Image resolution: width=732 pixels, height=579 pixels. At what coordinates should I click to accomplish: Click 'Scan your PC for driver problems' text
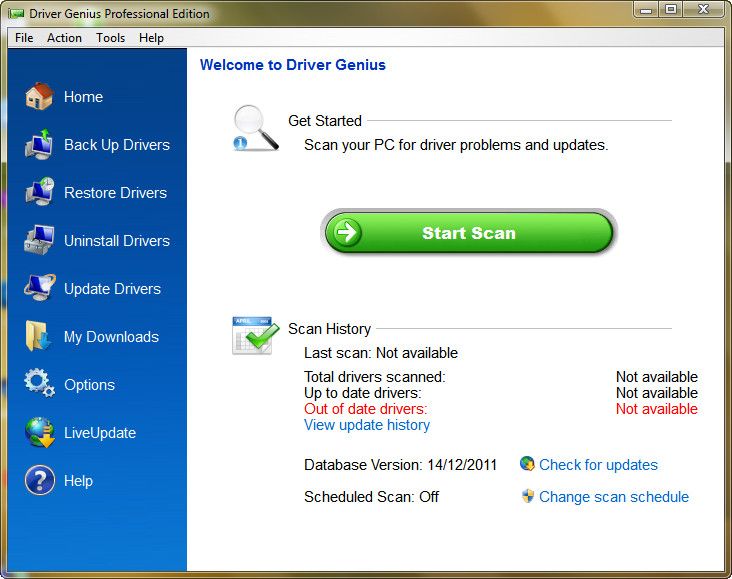point(456,145)
